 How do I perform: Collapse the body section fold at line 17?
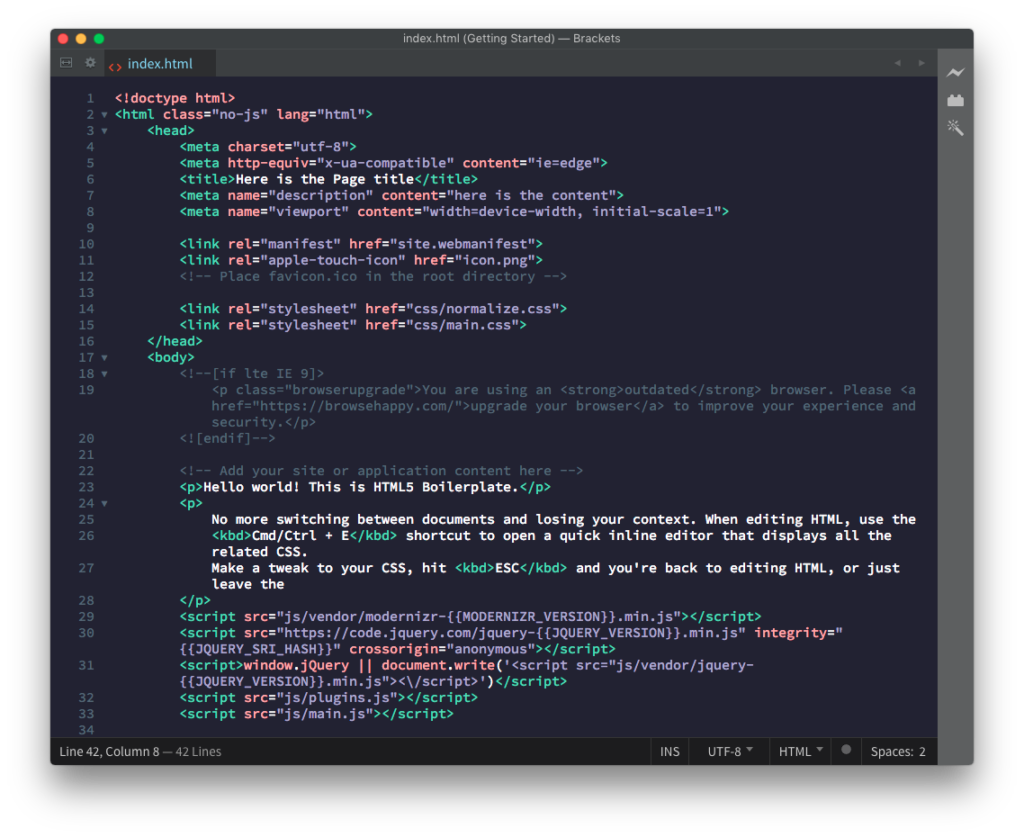pos(104,358)
